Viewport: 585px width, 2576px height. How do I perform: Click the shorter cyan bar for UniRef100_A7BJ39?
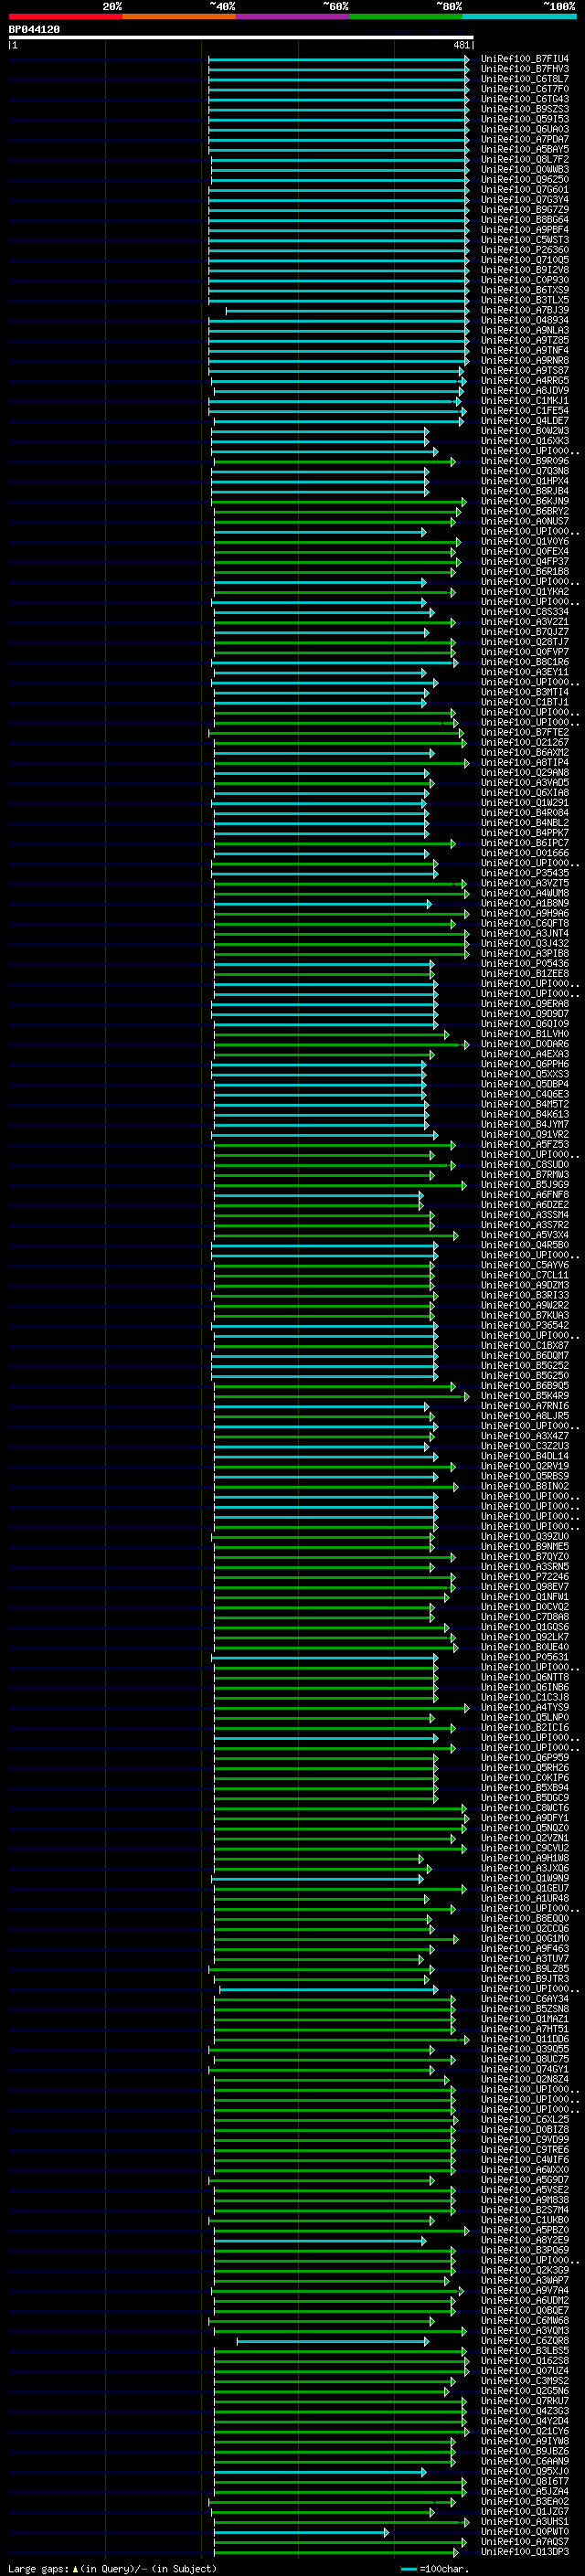click(347, 311)
